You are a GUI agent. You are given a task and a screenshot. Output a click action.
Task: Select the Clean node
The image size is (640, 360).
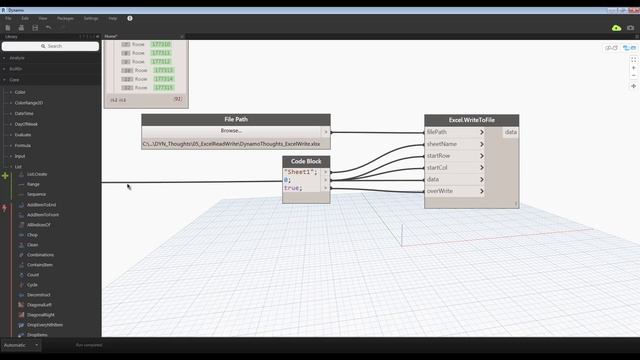[32, 245]
